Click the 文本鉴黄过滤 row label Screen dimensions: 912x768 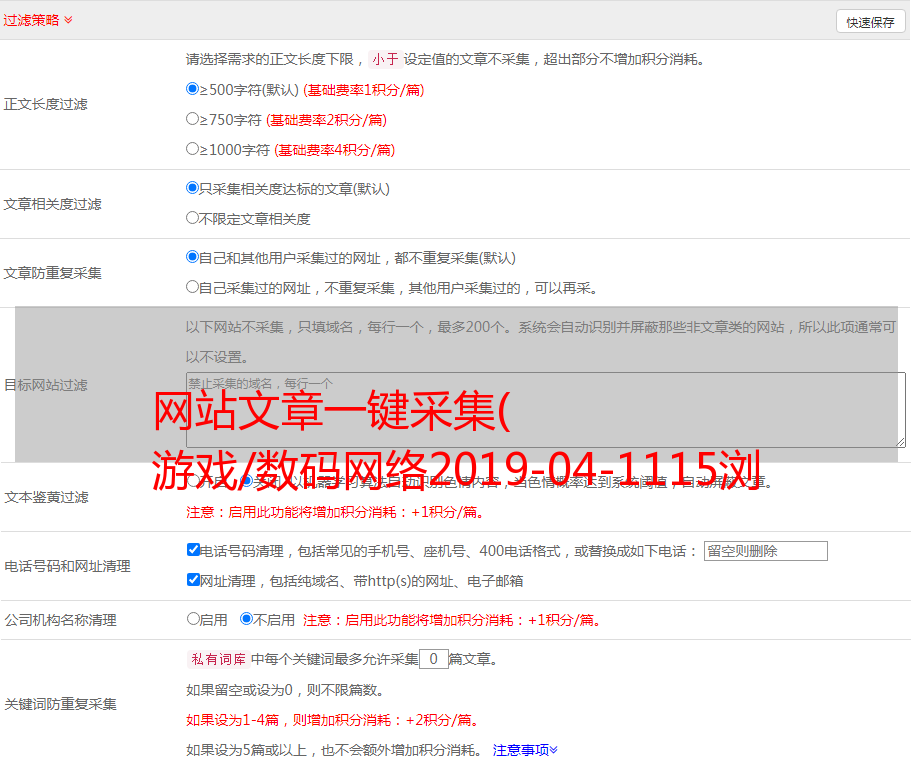[47, 497]
